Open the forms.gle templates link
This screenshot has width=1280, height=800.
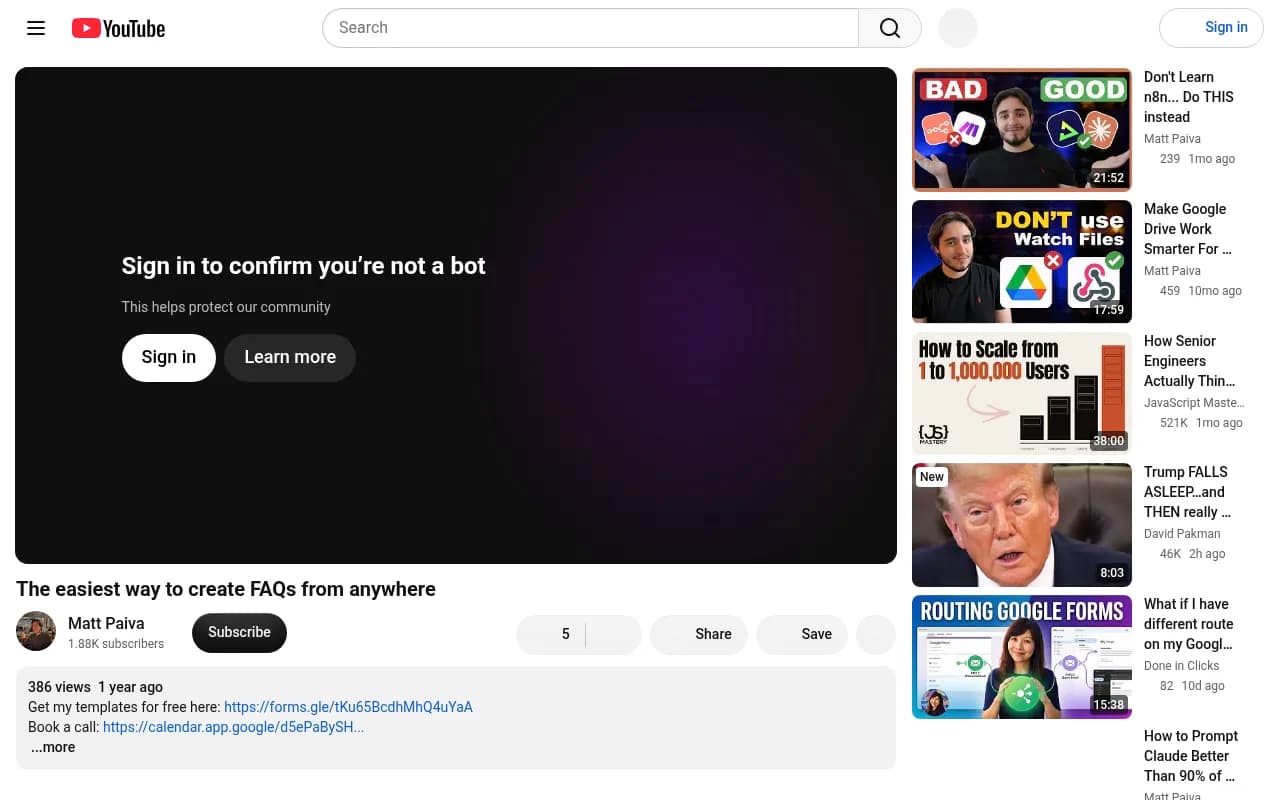coord(348,707)
